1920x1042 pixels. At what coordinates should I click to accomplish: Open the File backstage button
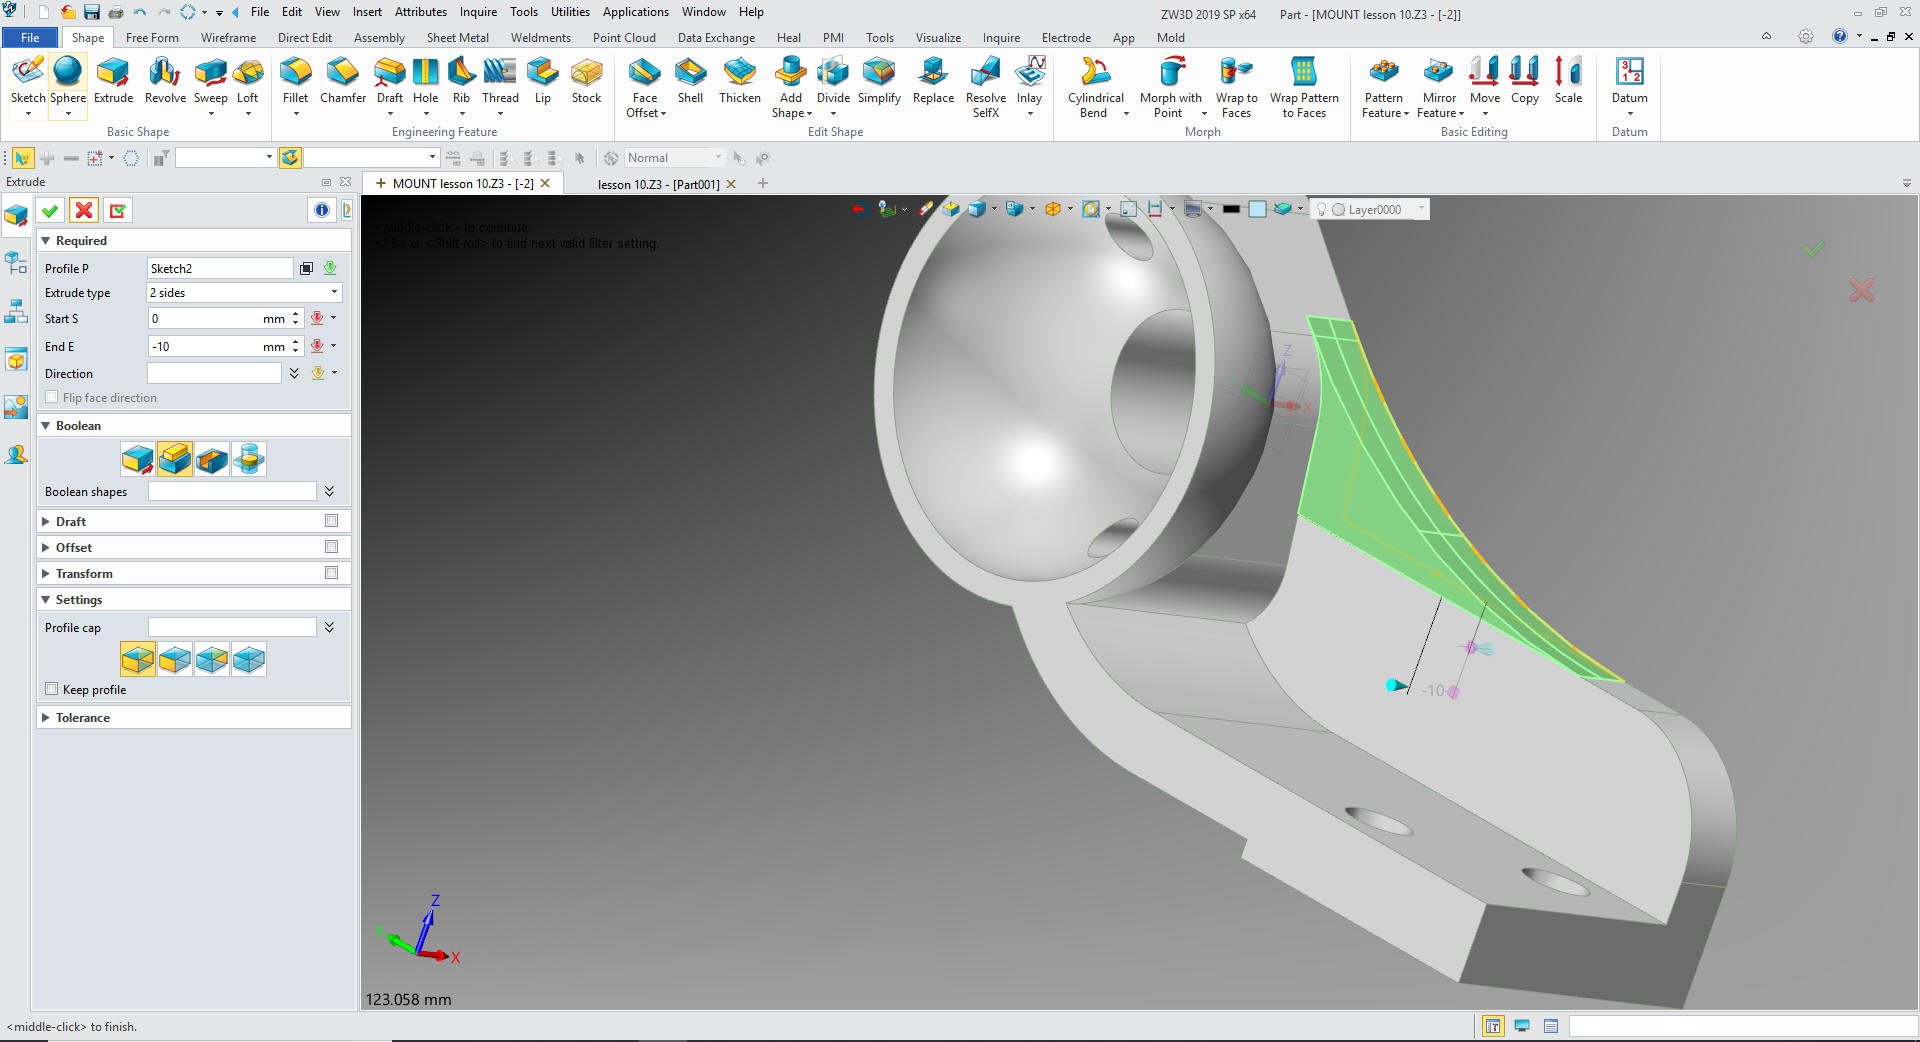30,38
